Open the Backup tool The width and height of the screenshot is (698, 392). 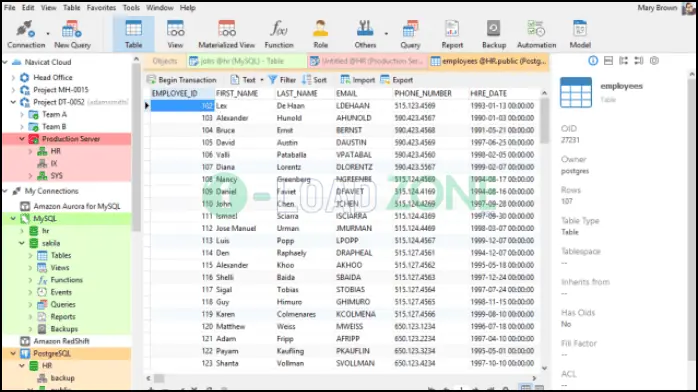pos(494,34)
